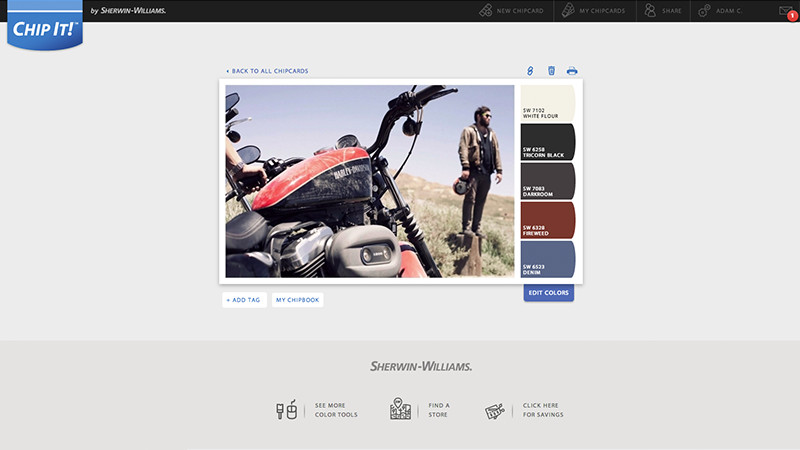Select the Share menu label
The width and height of the screenshot is (800, 450).
pyautogui.click(x=671, y=11)
